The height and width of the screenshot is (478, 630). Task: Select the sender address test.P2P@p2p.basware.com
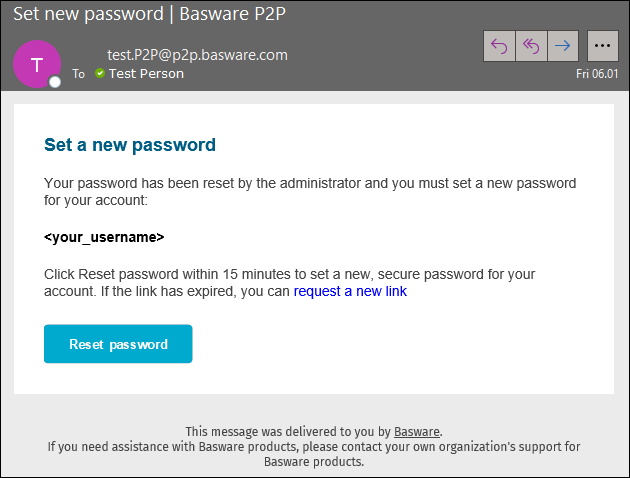click(x=197, y=55)
